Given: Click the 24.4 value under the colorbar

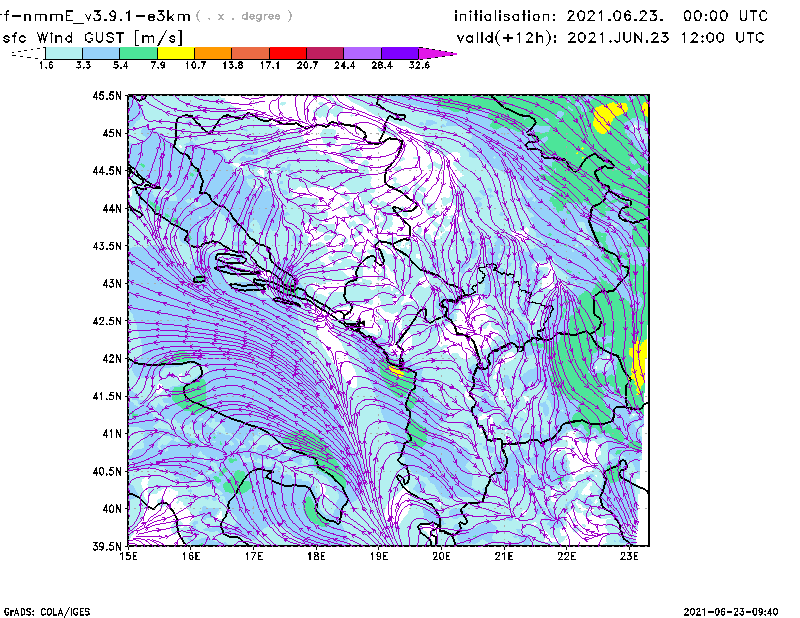Looking at the screenshot, I should (344, 65).
